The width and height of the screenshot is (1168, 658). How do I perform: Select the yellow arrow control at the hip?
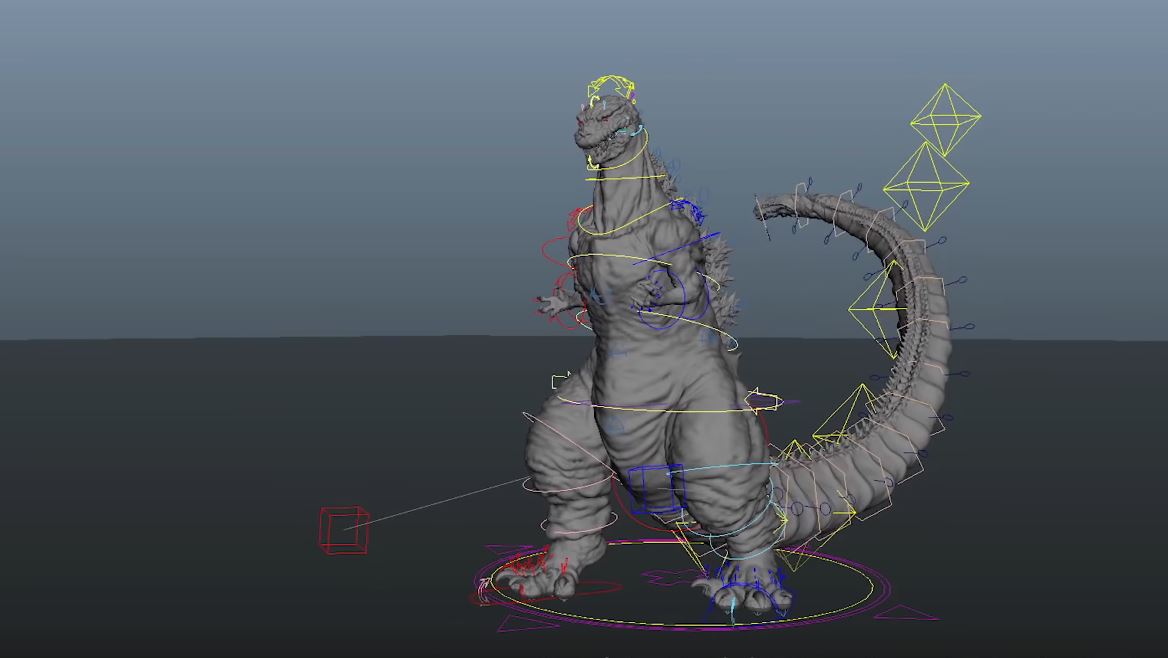pyautogui.click(x=763, y=401)
